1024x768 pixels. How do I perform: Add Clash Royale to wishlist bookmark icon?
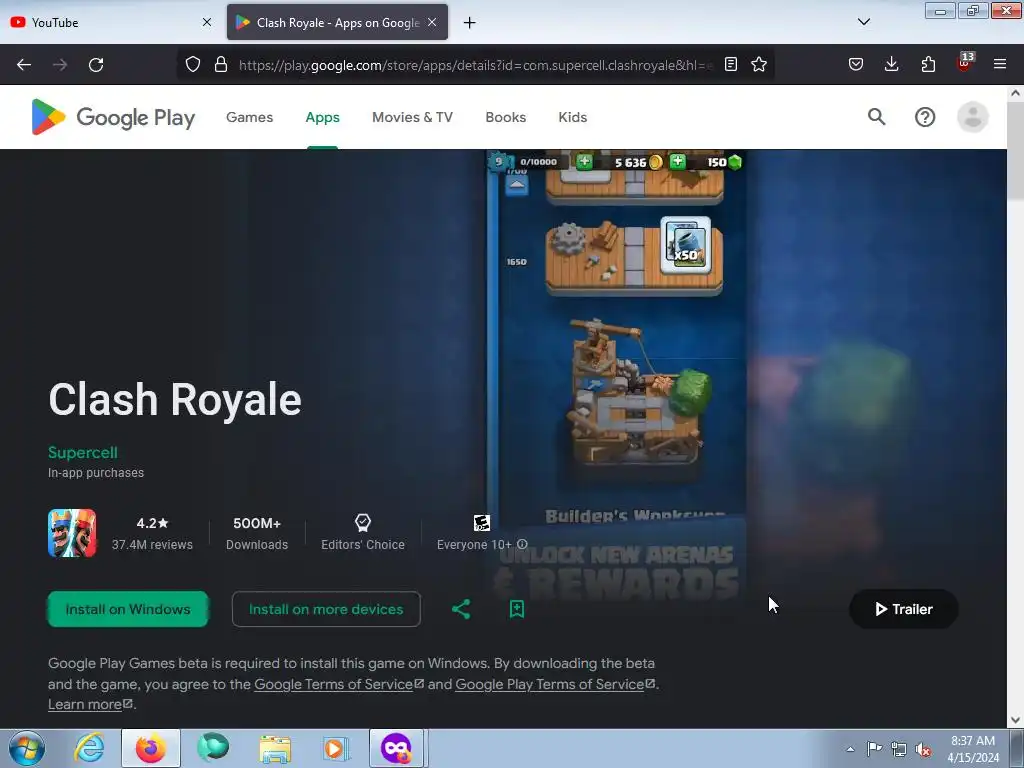[517, 609]
